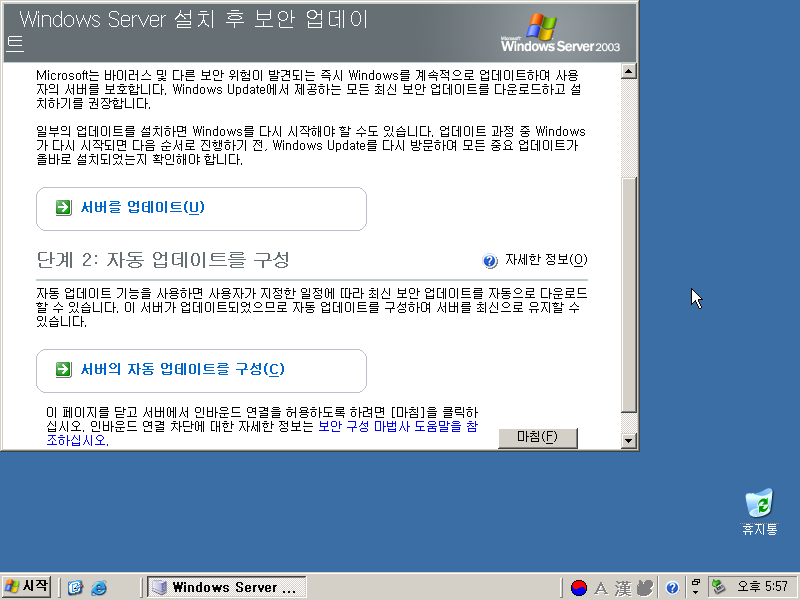
Task: Click the Windows Server taskbar button
Action: pyautogui.click(x=227, y=587)
